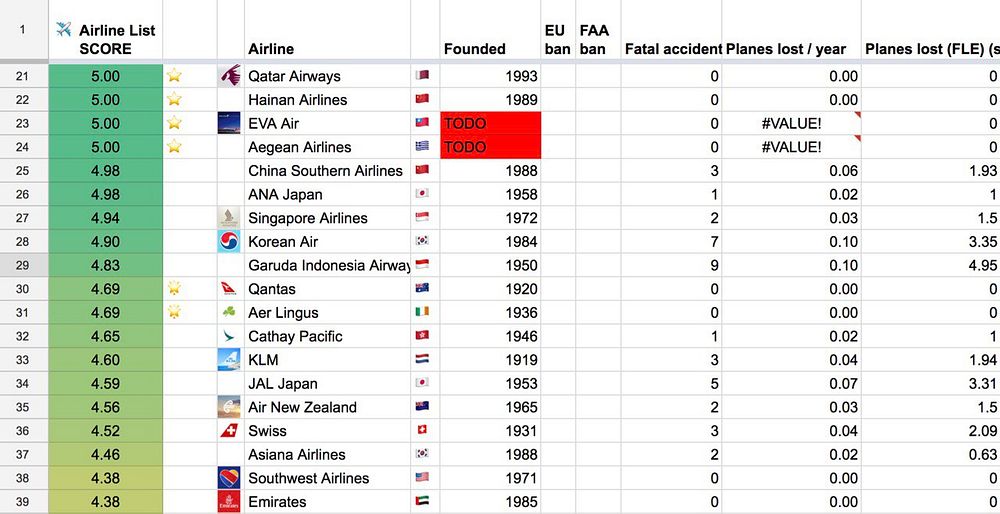Select the Southwest Airlines logo icon
Viewport: 1000px width, 514px height.
tap(230, 478)
